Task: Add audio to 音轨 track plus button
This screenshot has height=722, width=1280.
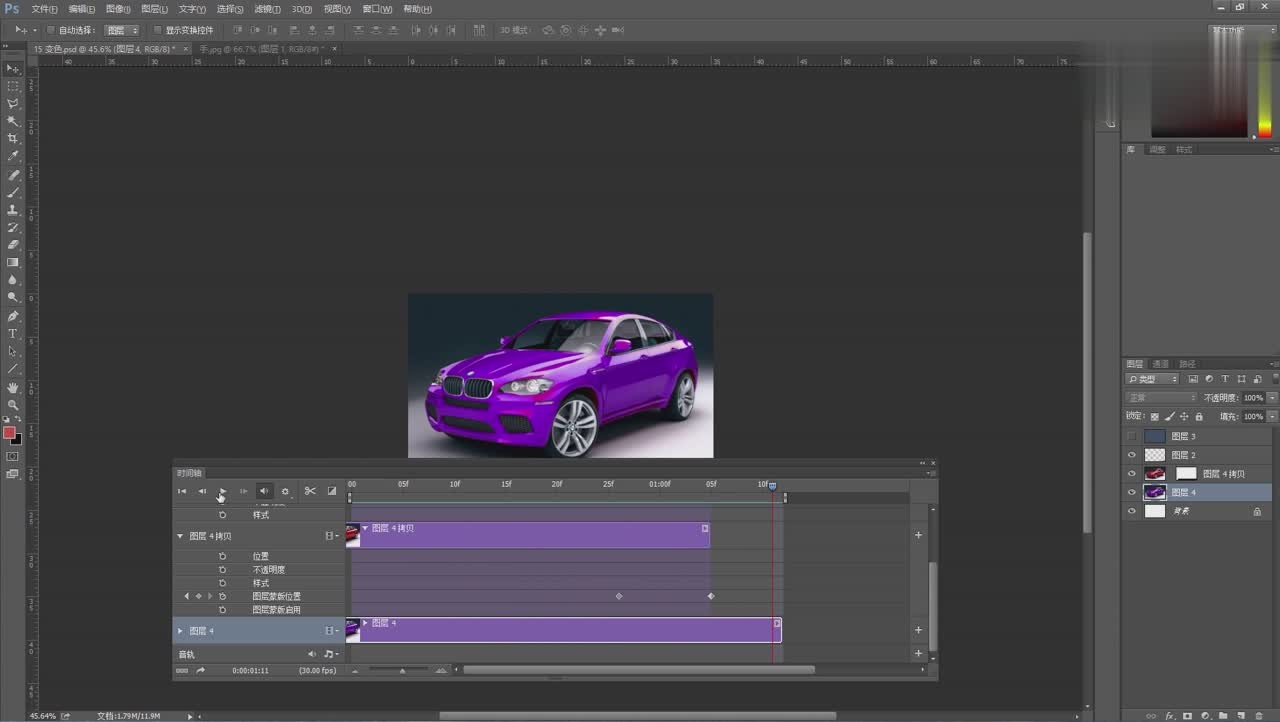Action: click(x=918, y=654)
